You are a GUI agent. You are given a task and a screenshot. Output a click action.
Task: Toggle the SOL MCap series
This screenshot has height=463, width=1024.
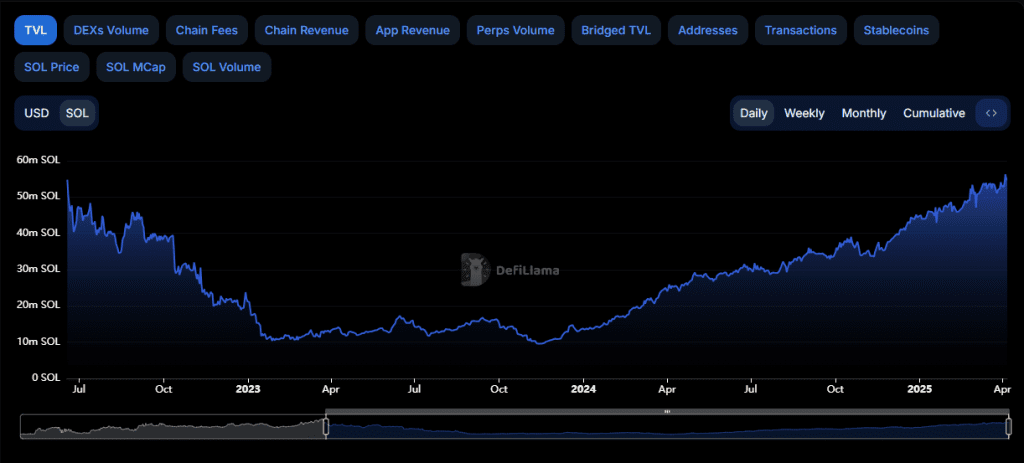click(x=136, y=67)
